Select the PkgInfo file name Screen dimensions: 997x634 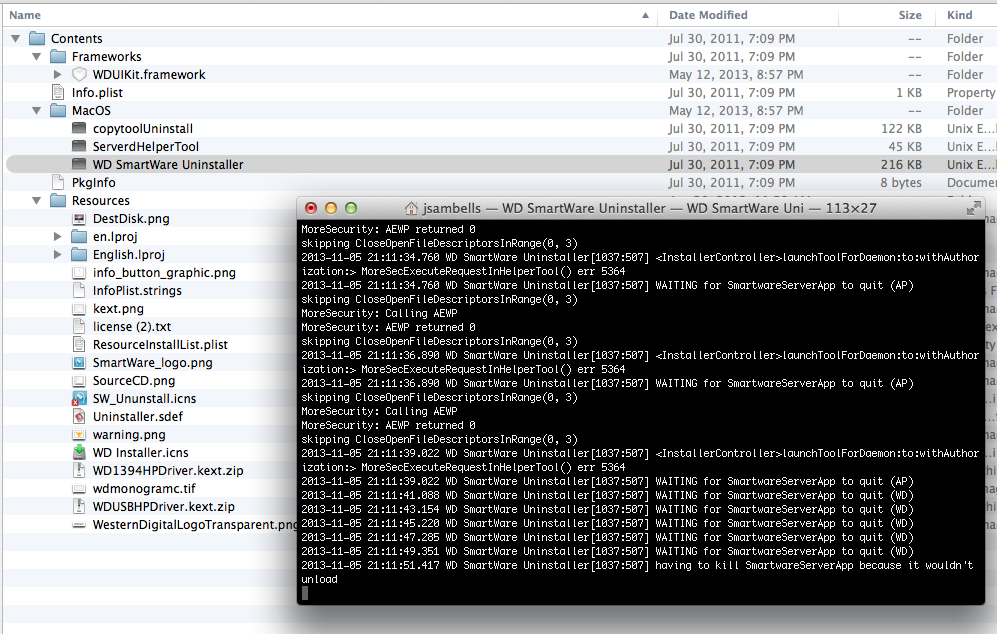tap(93, 183)
